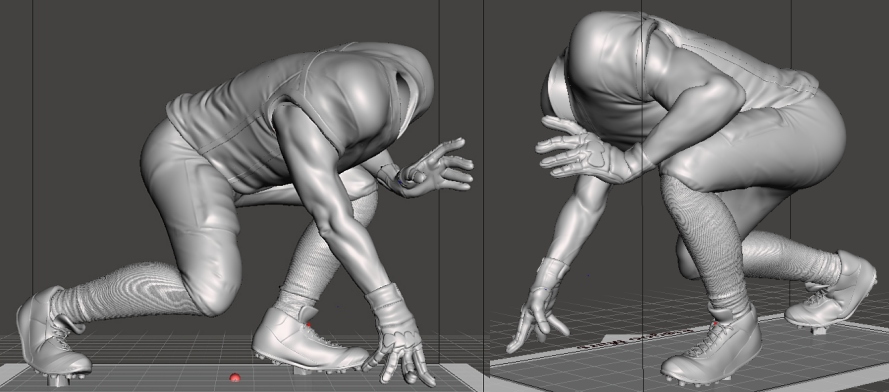The height and width of the screenshot is (392, 889).
Task: Select the red sphere marker on the floor
Action: [235, 377]
